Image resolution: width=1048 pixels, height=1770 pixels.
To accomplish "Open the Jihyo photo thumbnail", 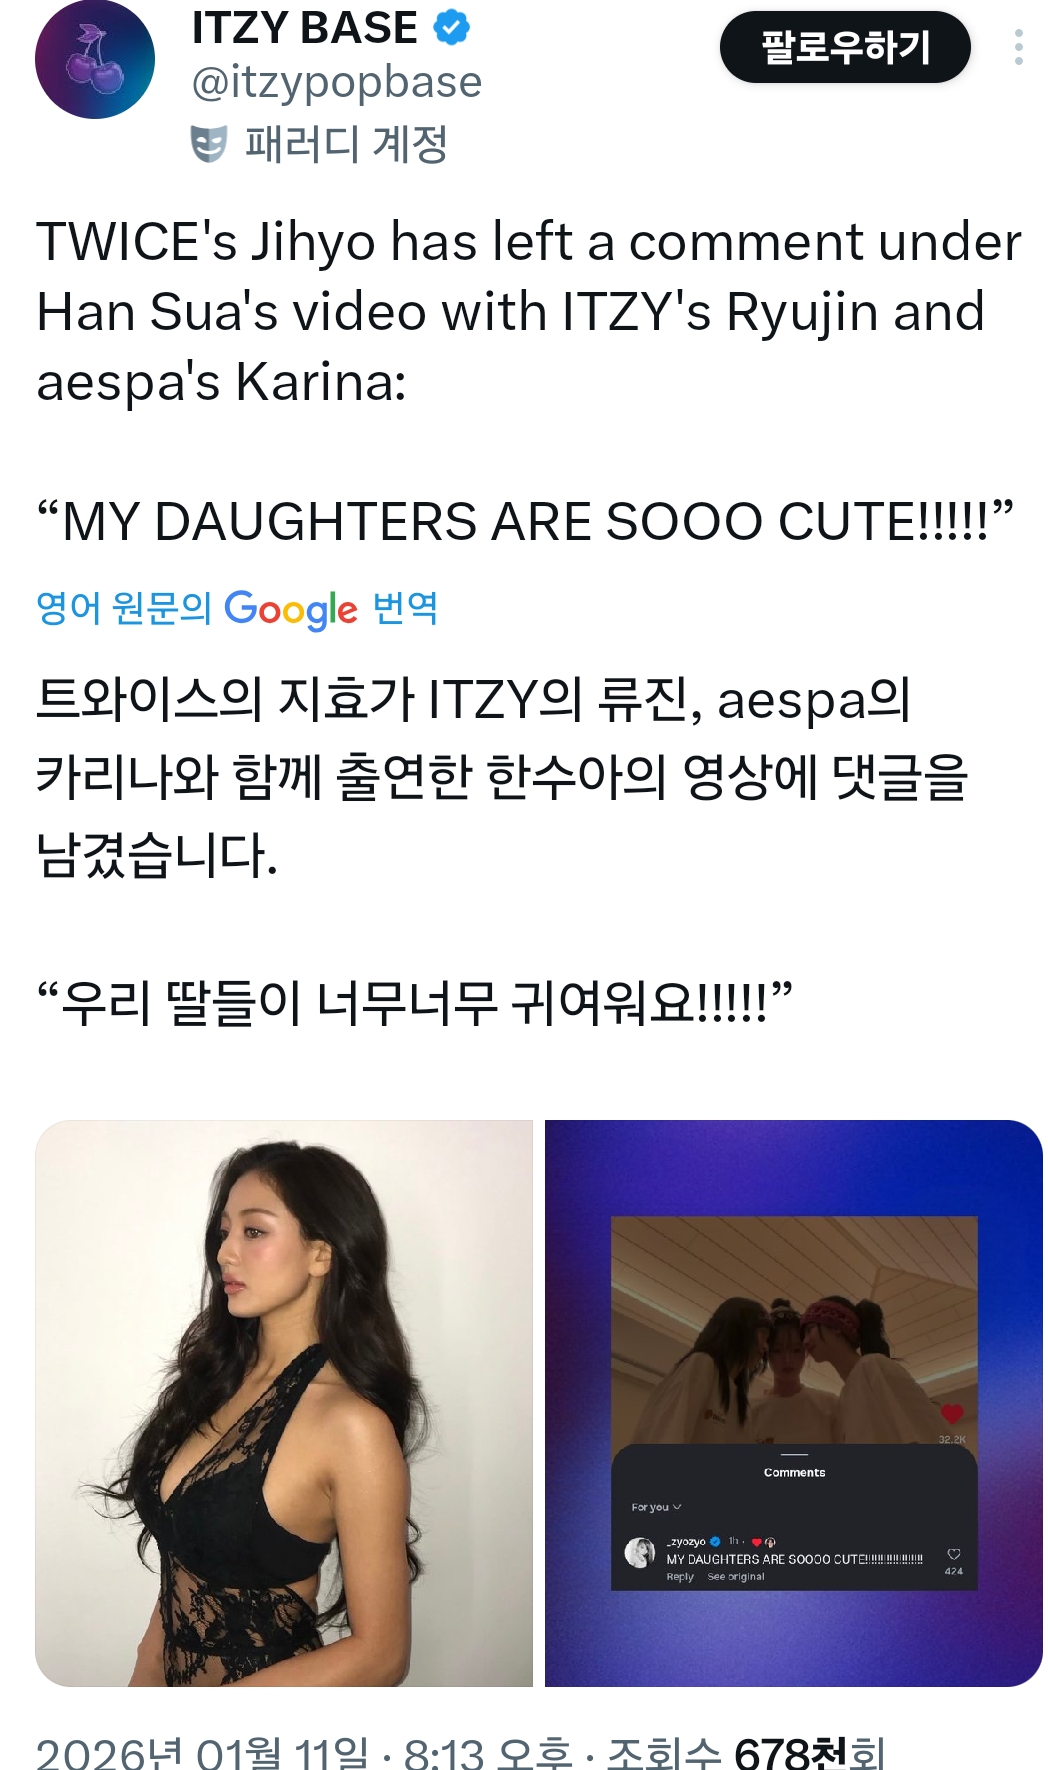I will [x=284, y=1404].
